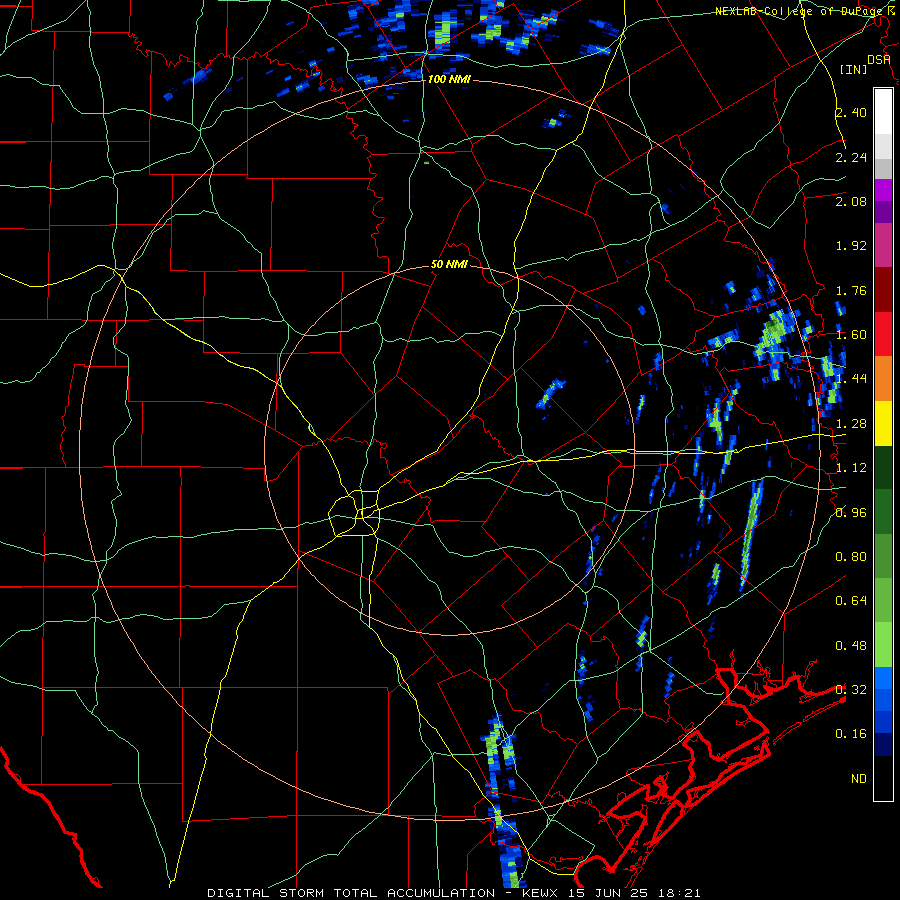Click the 15 JUN 25 date text
The image size is (900, 900).
(607, 893)
